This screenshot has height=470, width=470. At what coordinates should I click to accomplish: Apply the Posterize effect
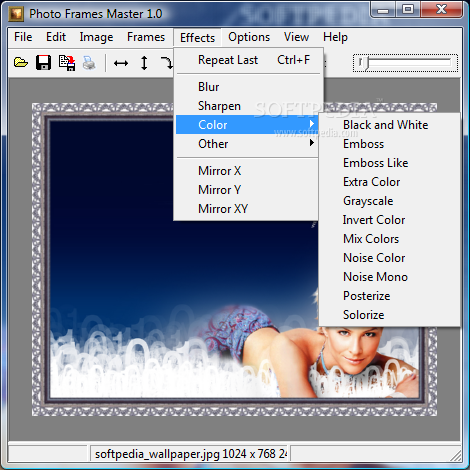pos(390,296)
